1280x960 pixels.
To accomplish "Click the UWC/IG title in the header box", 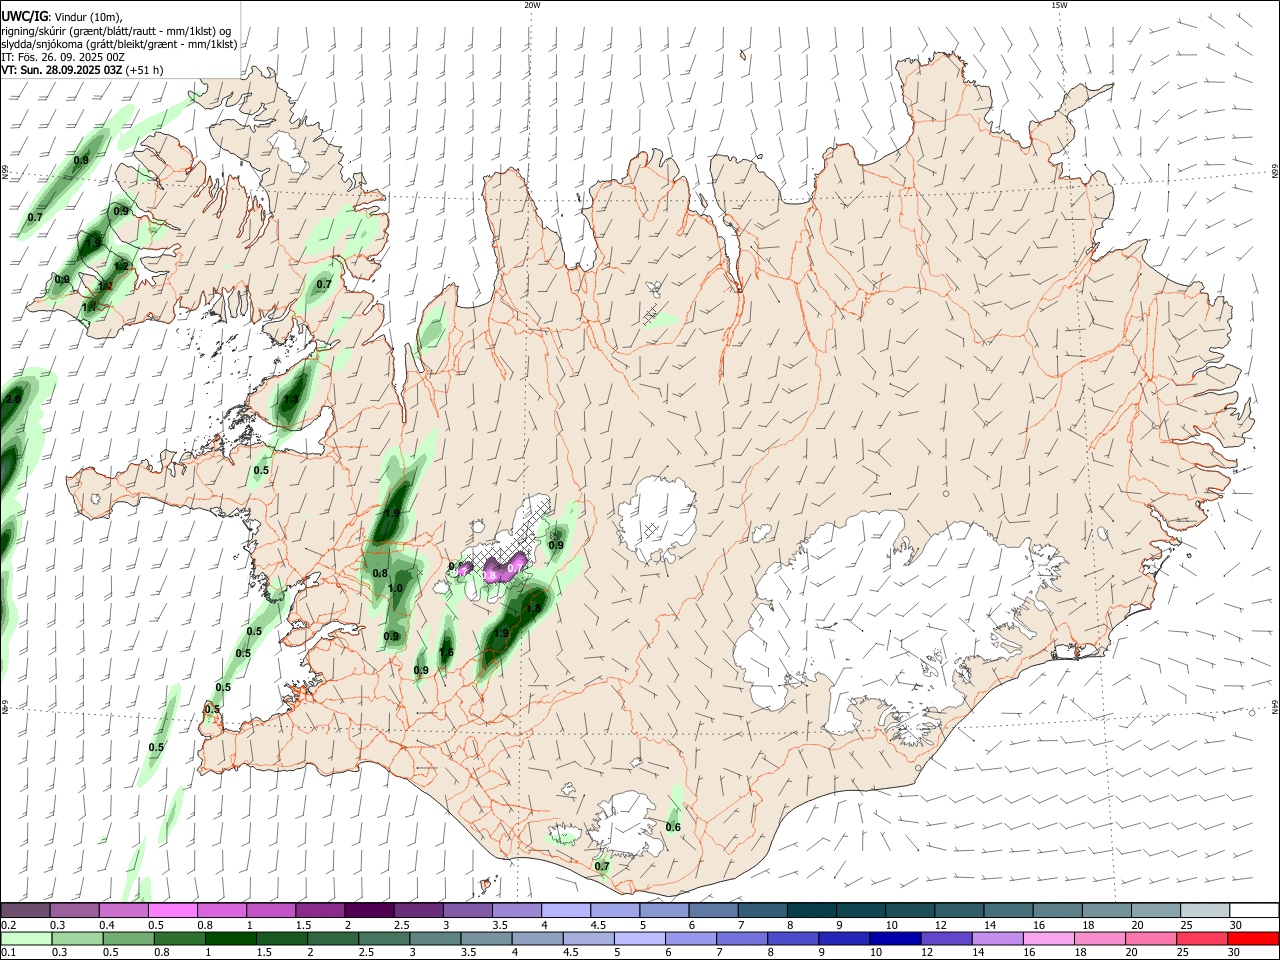I will click(x=24, y=17).
